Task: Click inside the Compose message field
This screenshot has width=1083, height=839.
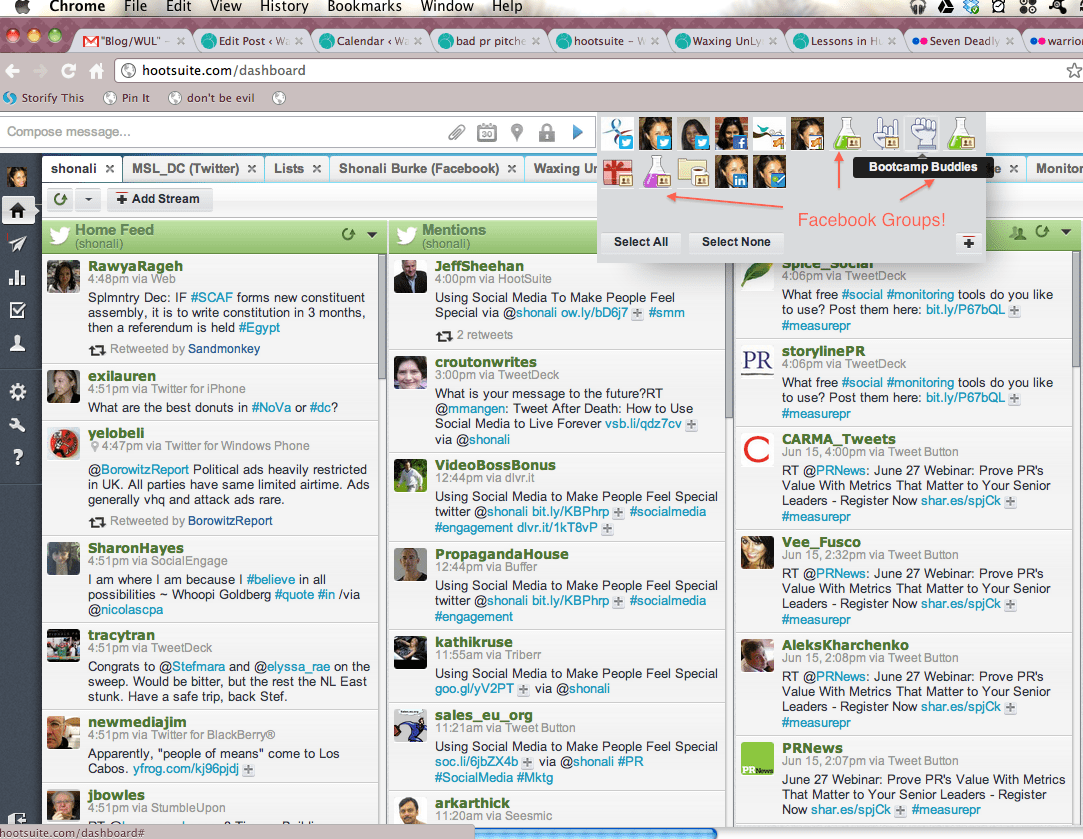Action: 200,131
